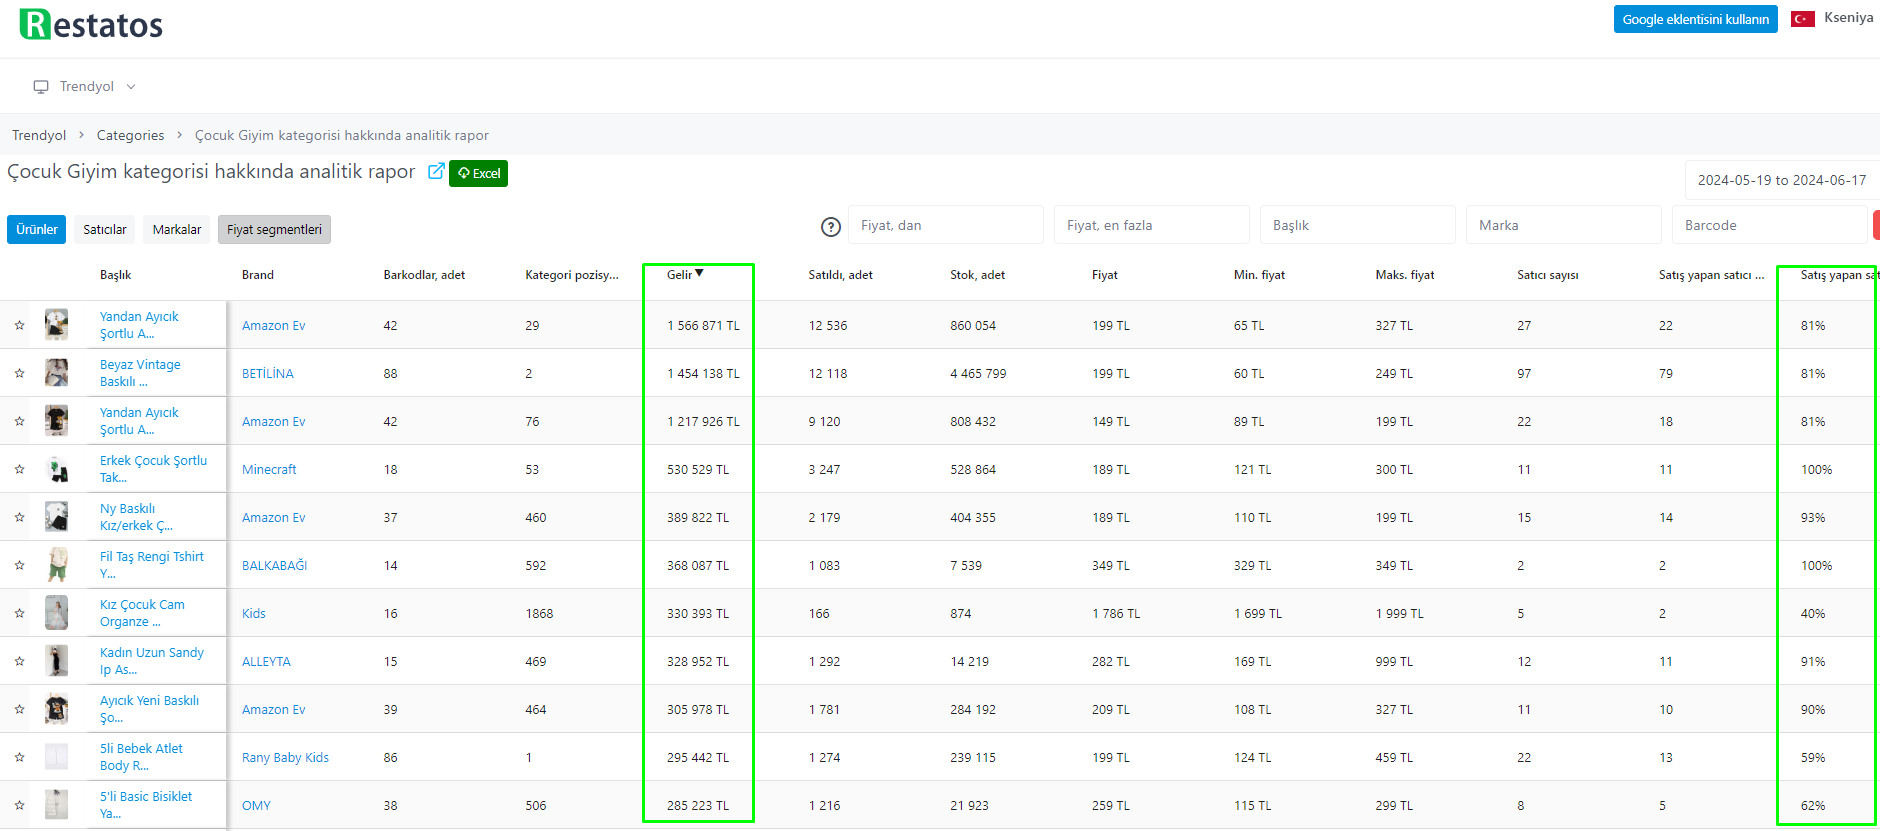This screenshot has width=1880, height=831.
Task: Click the Restatos logo
Action: (x=91, y=25)
